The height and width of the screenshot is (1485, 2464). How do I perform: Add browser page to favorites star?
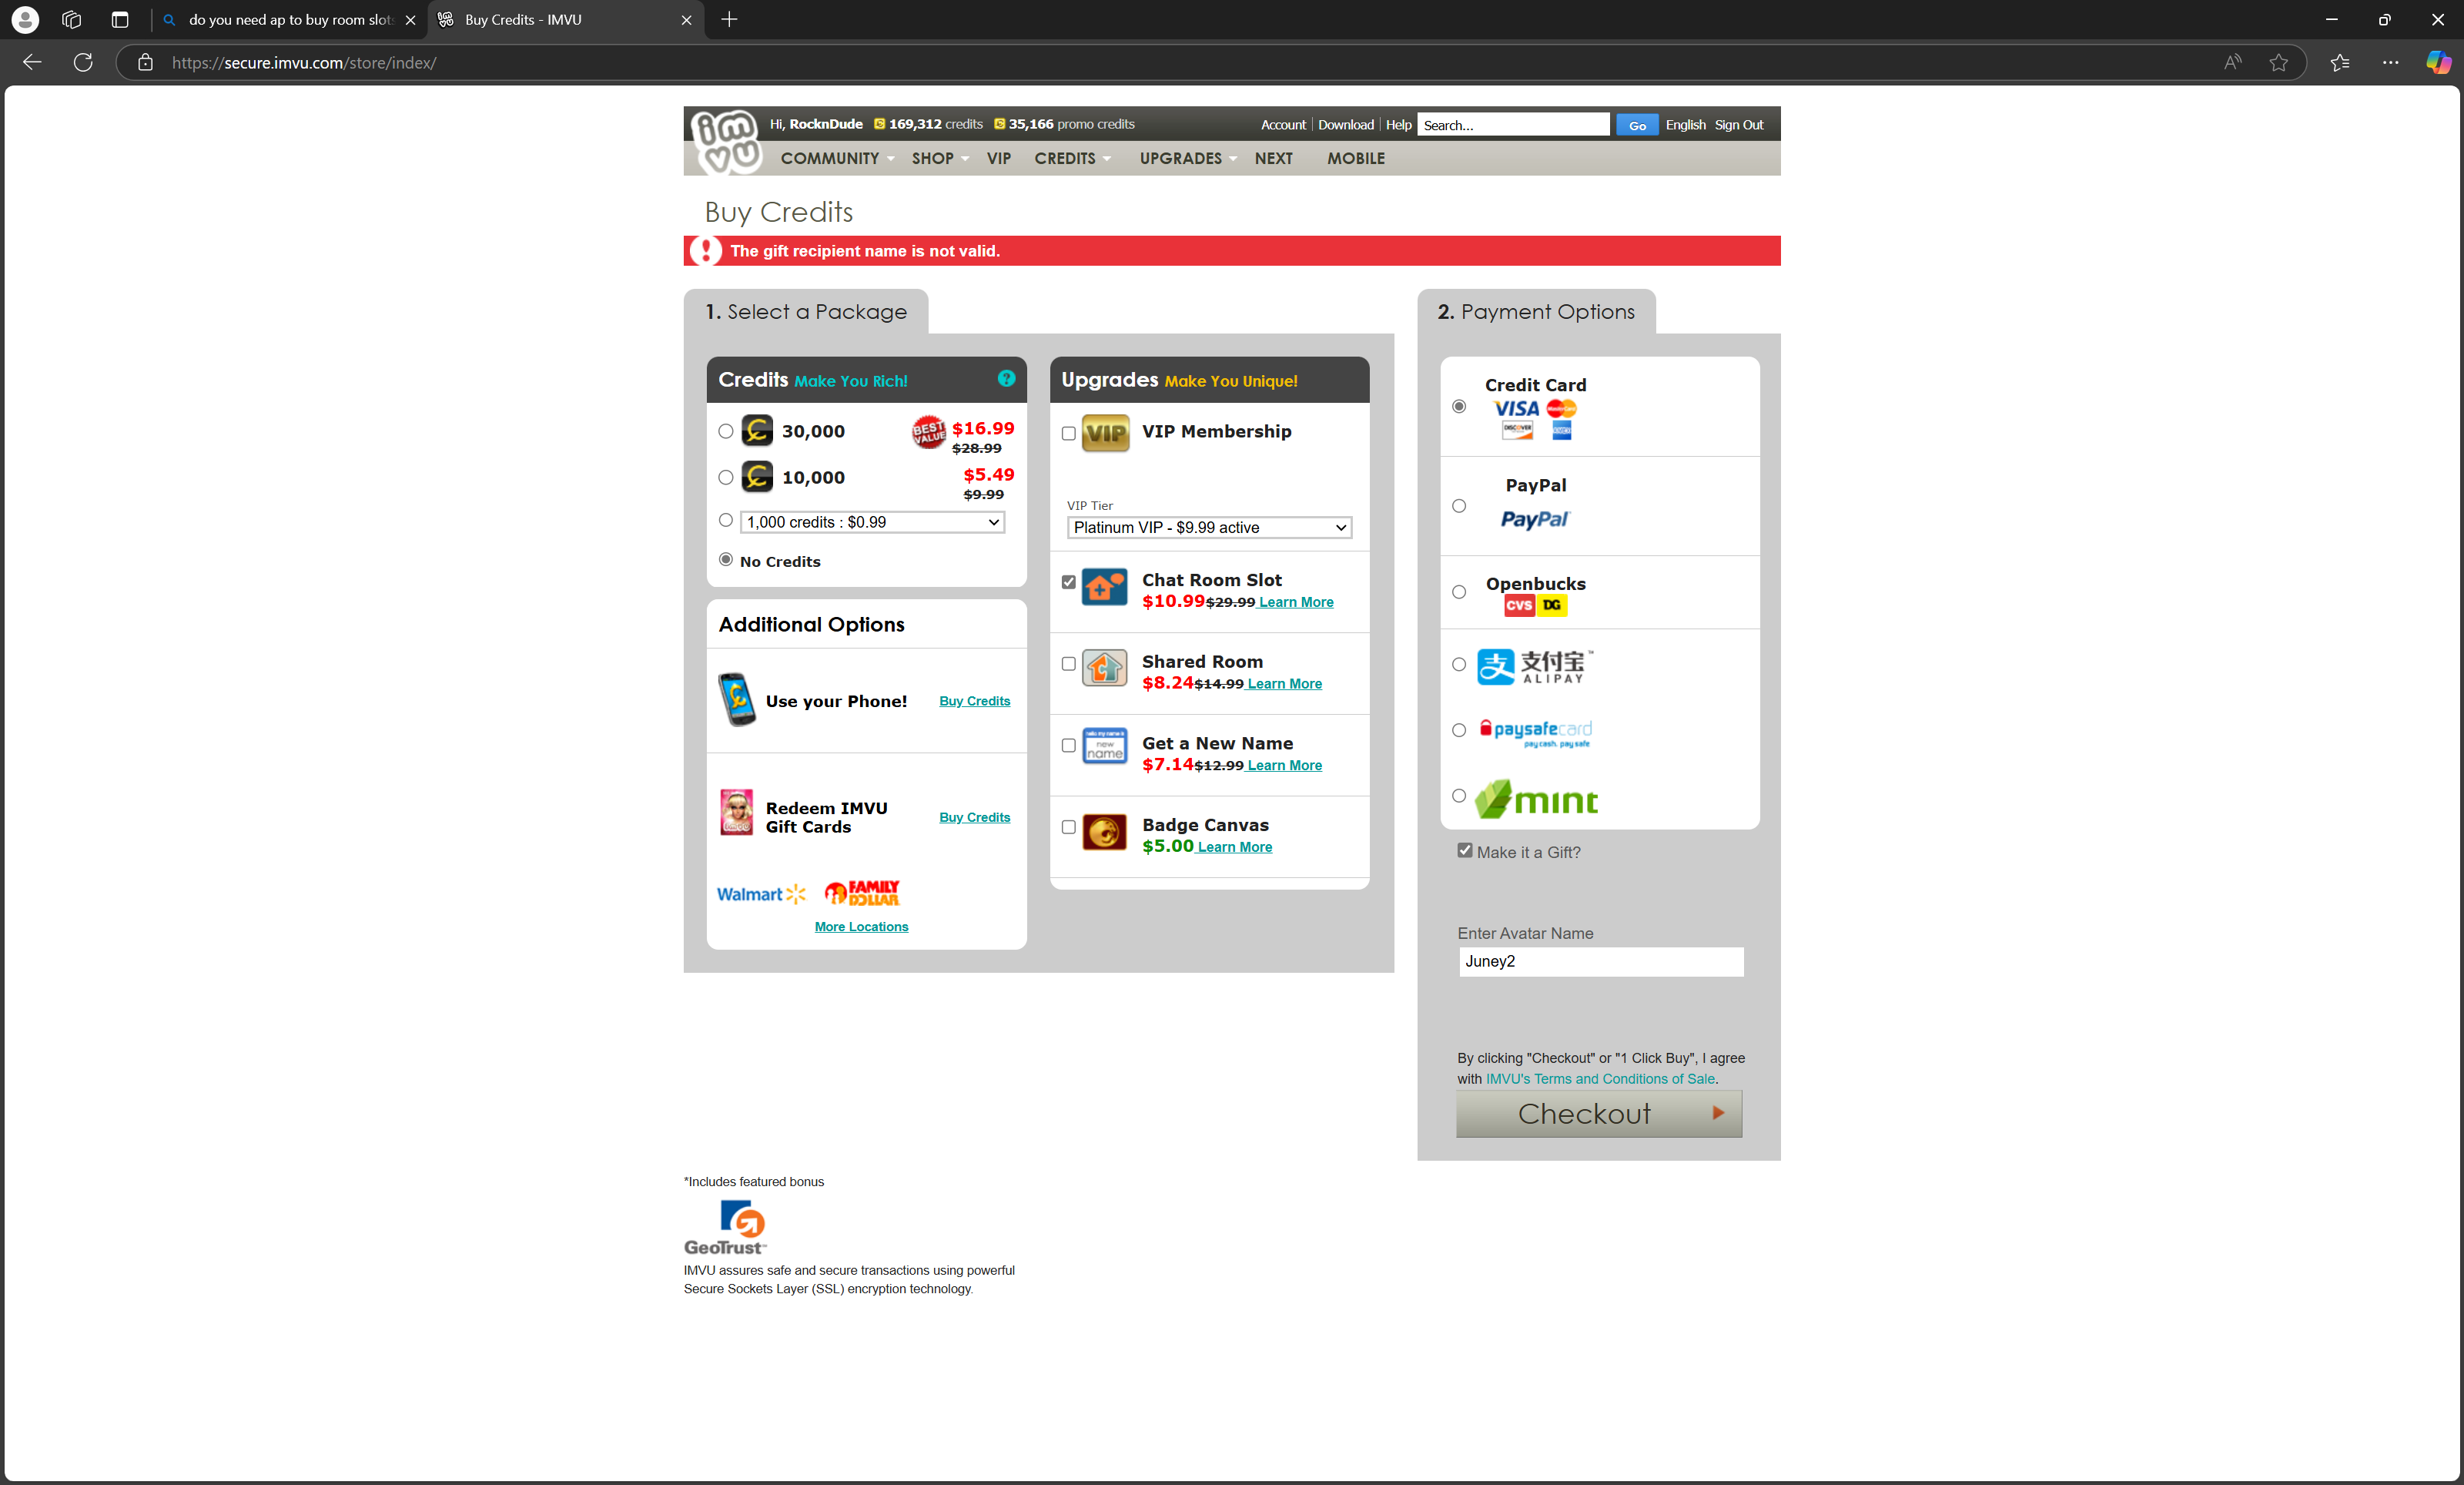pos(2278,62)
